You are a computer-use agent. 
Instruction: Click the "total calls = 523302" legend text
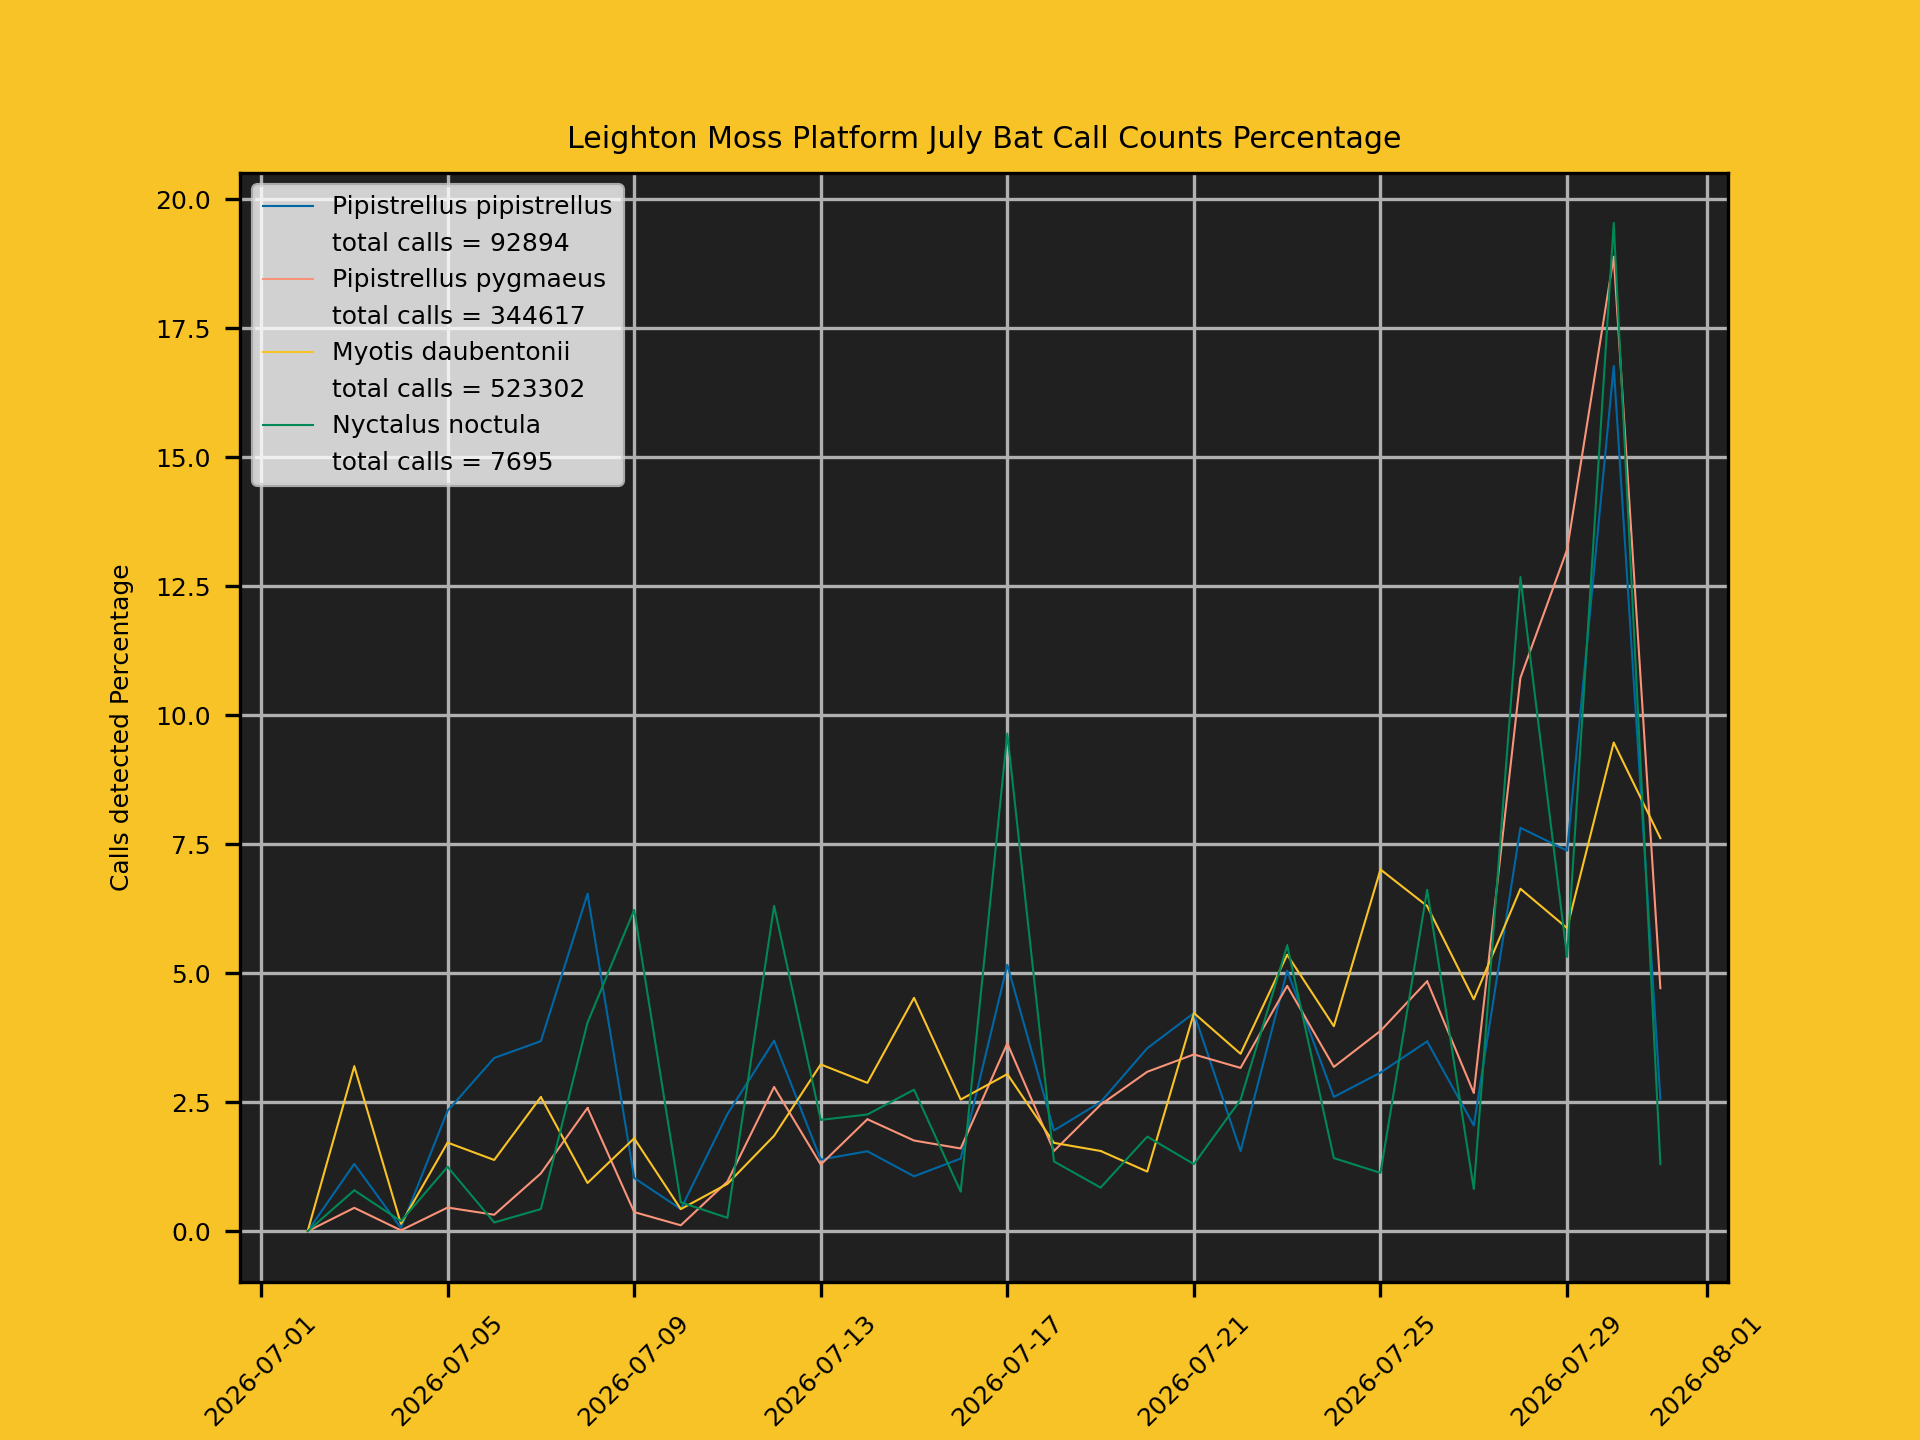click(458, 389)
